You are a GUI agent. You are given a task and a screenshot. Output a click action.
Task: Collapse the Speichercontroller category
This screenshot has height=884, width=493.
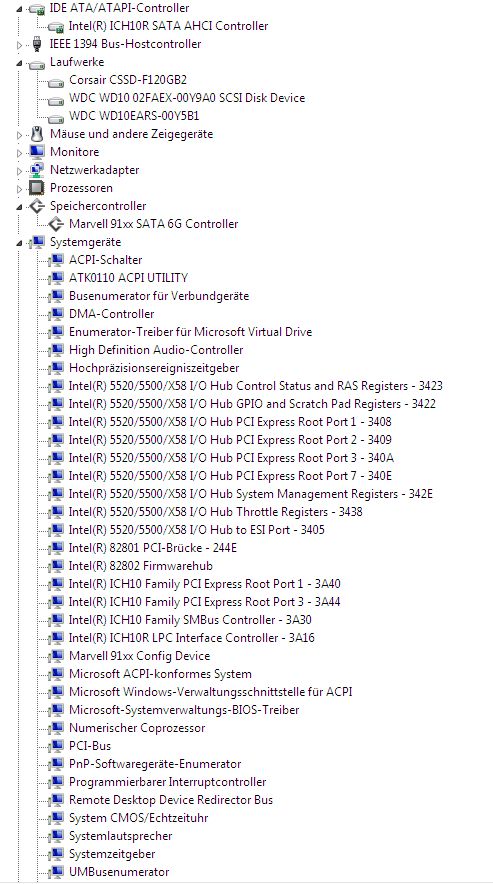point(19,207)
